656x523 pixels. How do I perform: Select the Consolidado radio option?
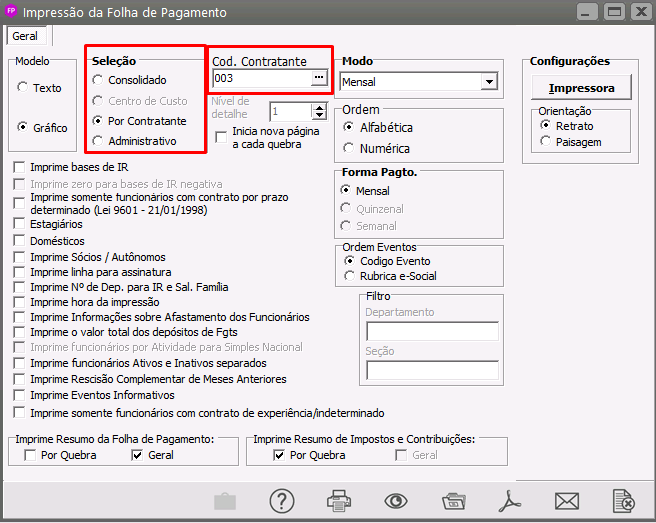97,80
